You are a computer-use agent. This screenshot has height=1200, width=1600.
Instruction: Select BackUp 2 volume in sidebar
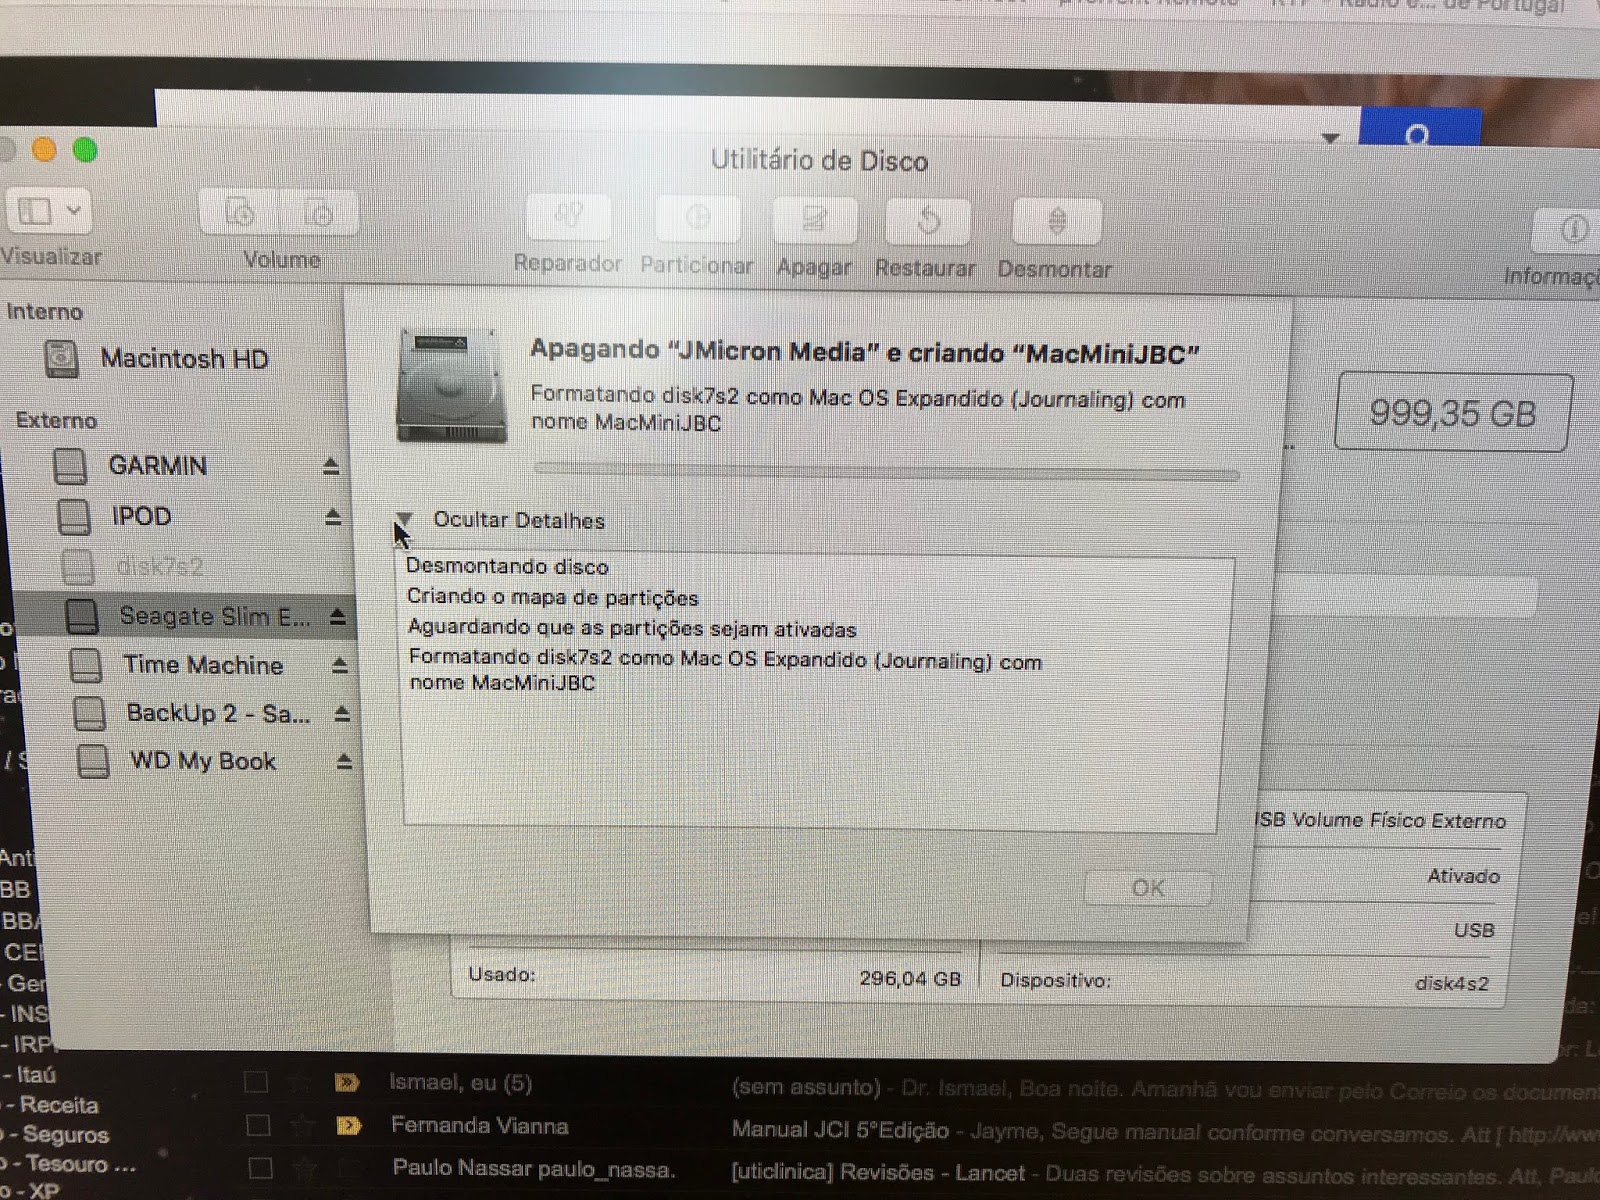click(x=217, y=713)
